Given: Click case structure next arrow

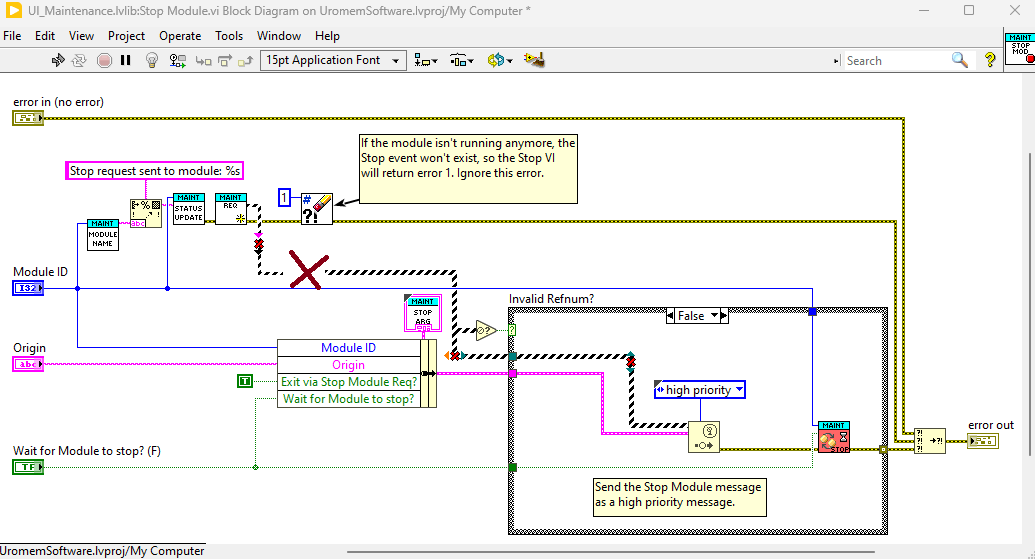Looking at the screenshot, I should [x=724, y=315].
